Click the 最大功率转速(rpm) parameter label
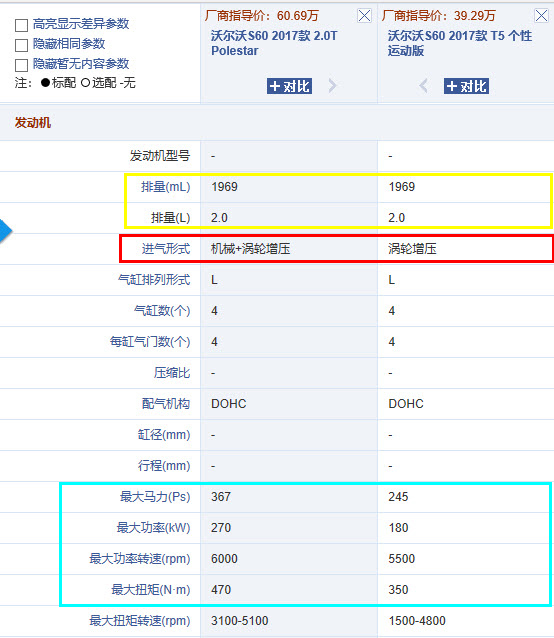The width and height of the screenshot is (554, 638). (x=140, y=559)
